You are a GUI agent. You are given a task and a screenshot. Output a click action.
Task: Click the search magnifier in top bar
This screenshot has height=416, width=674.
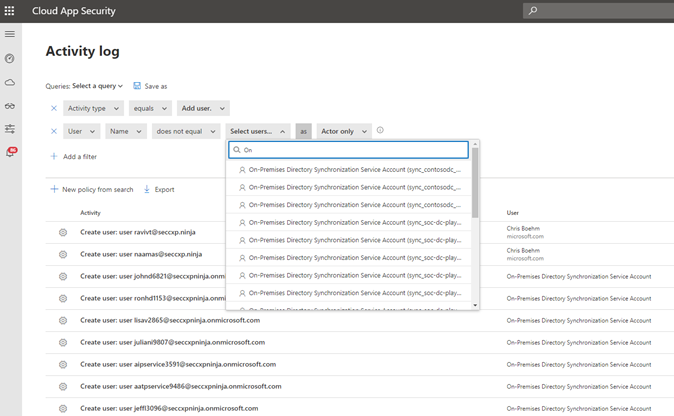(533, 11)
